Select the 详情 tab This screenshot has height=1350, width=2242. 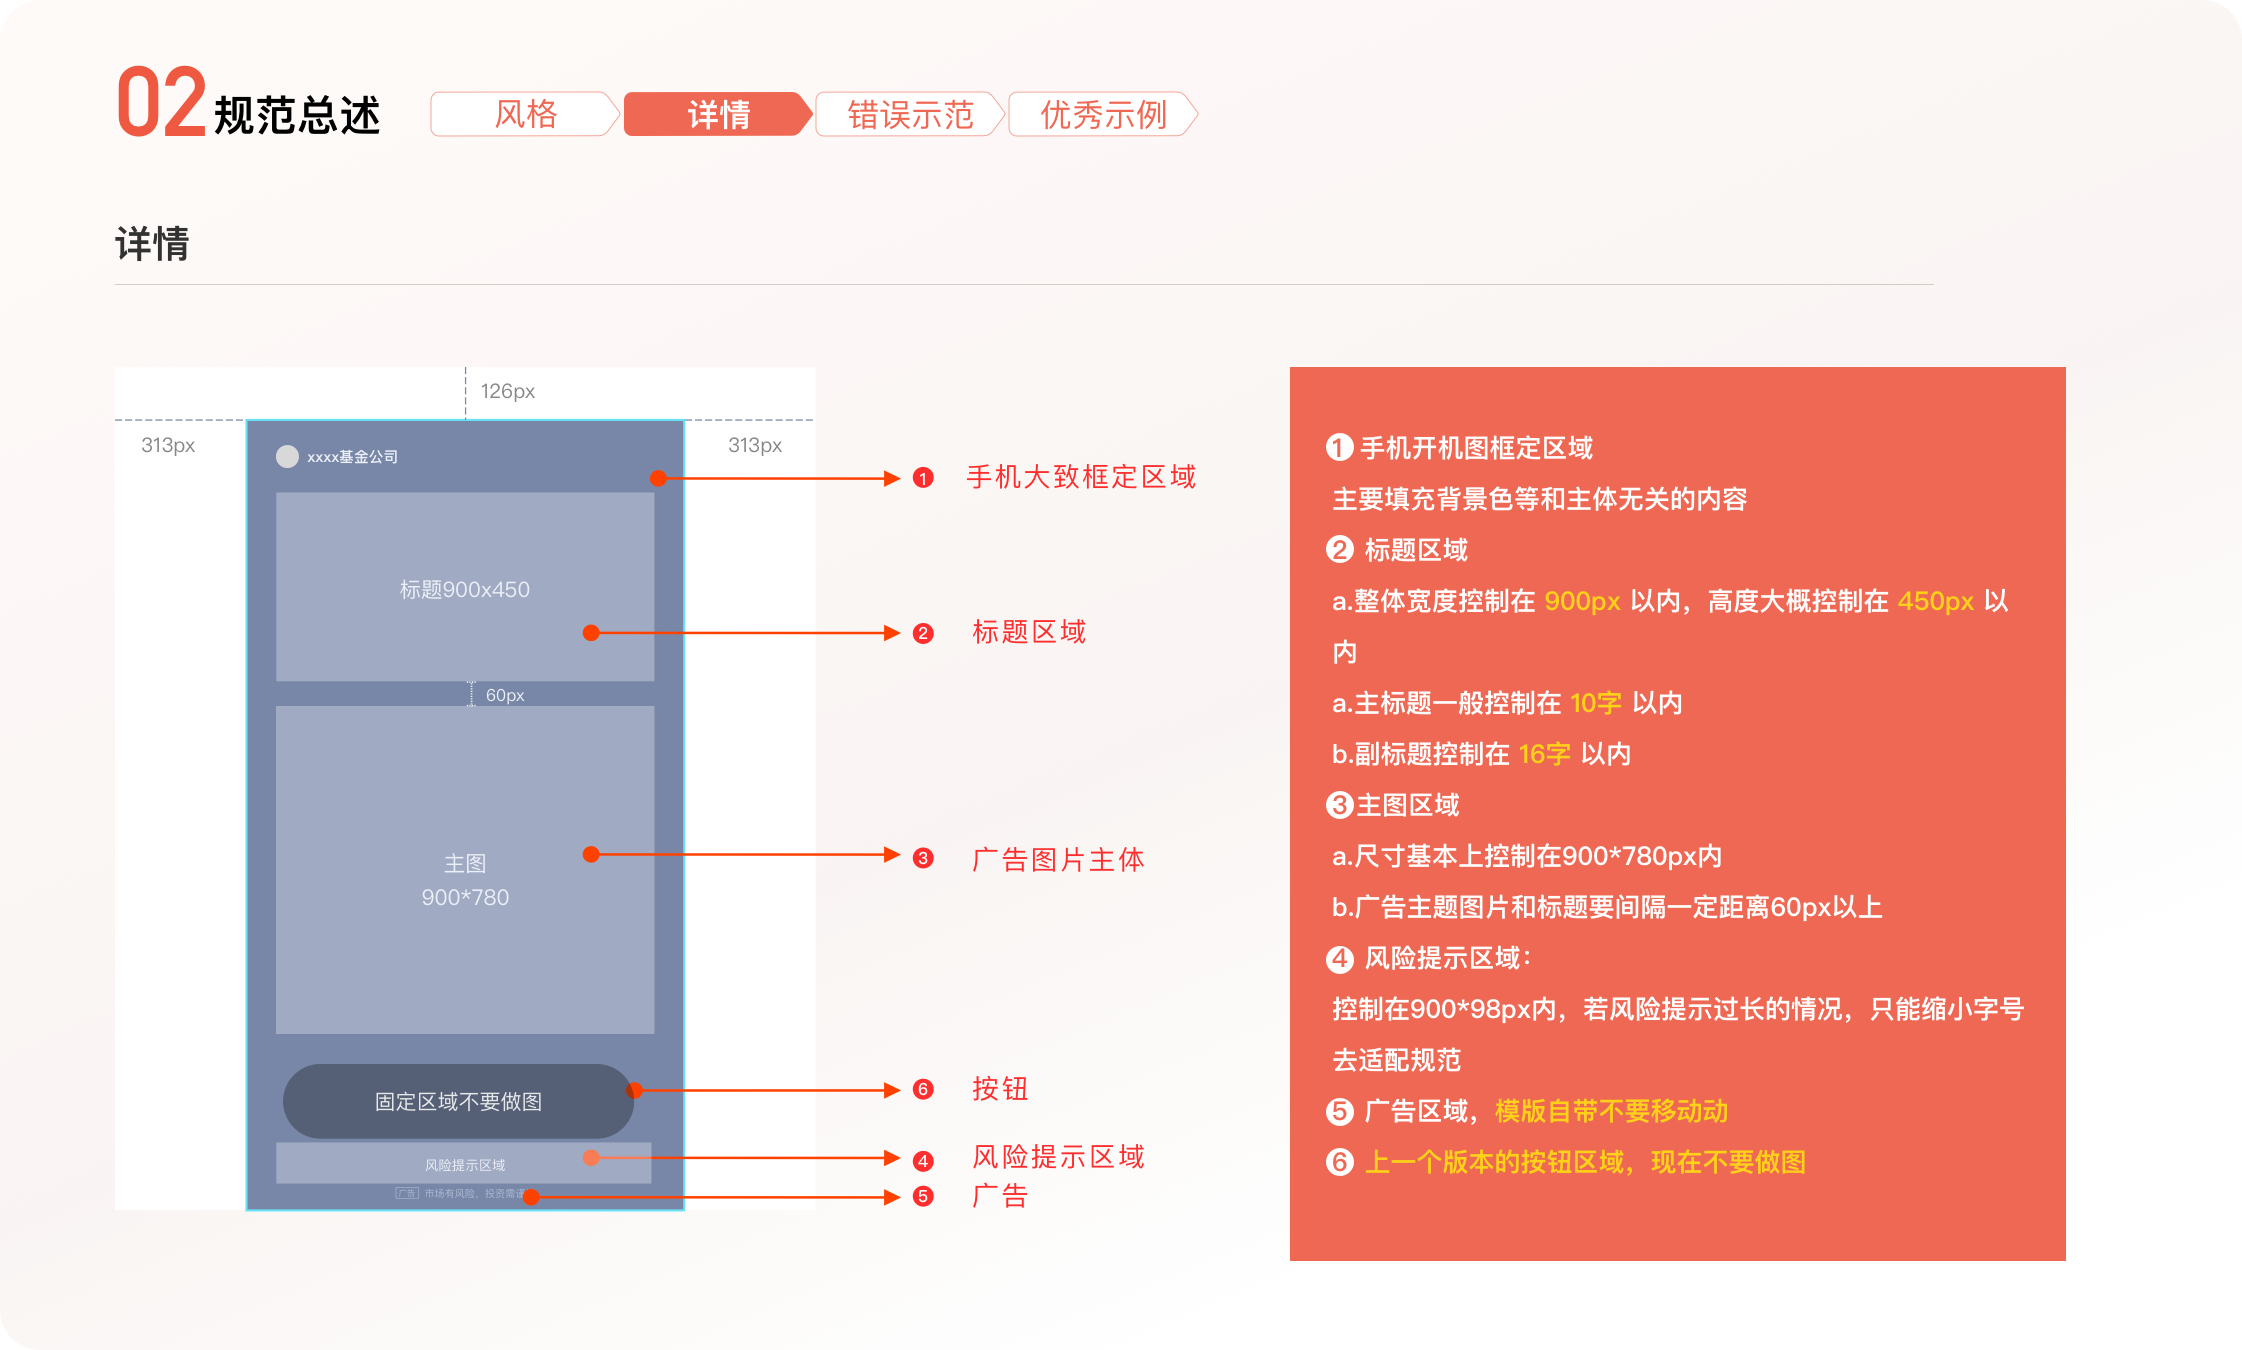718,114
